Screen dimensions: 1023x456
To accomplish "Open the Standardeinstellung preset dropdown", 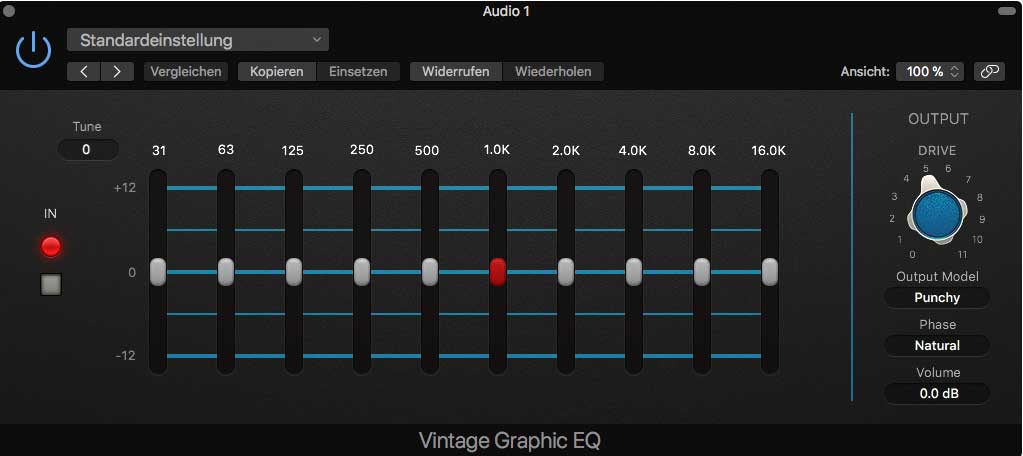I will (197, 41).
